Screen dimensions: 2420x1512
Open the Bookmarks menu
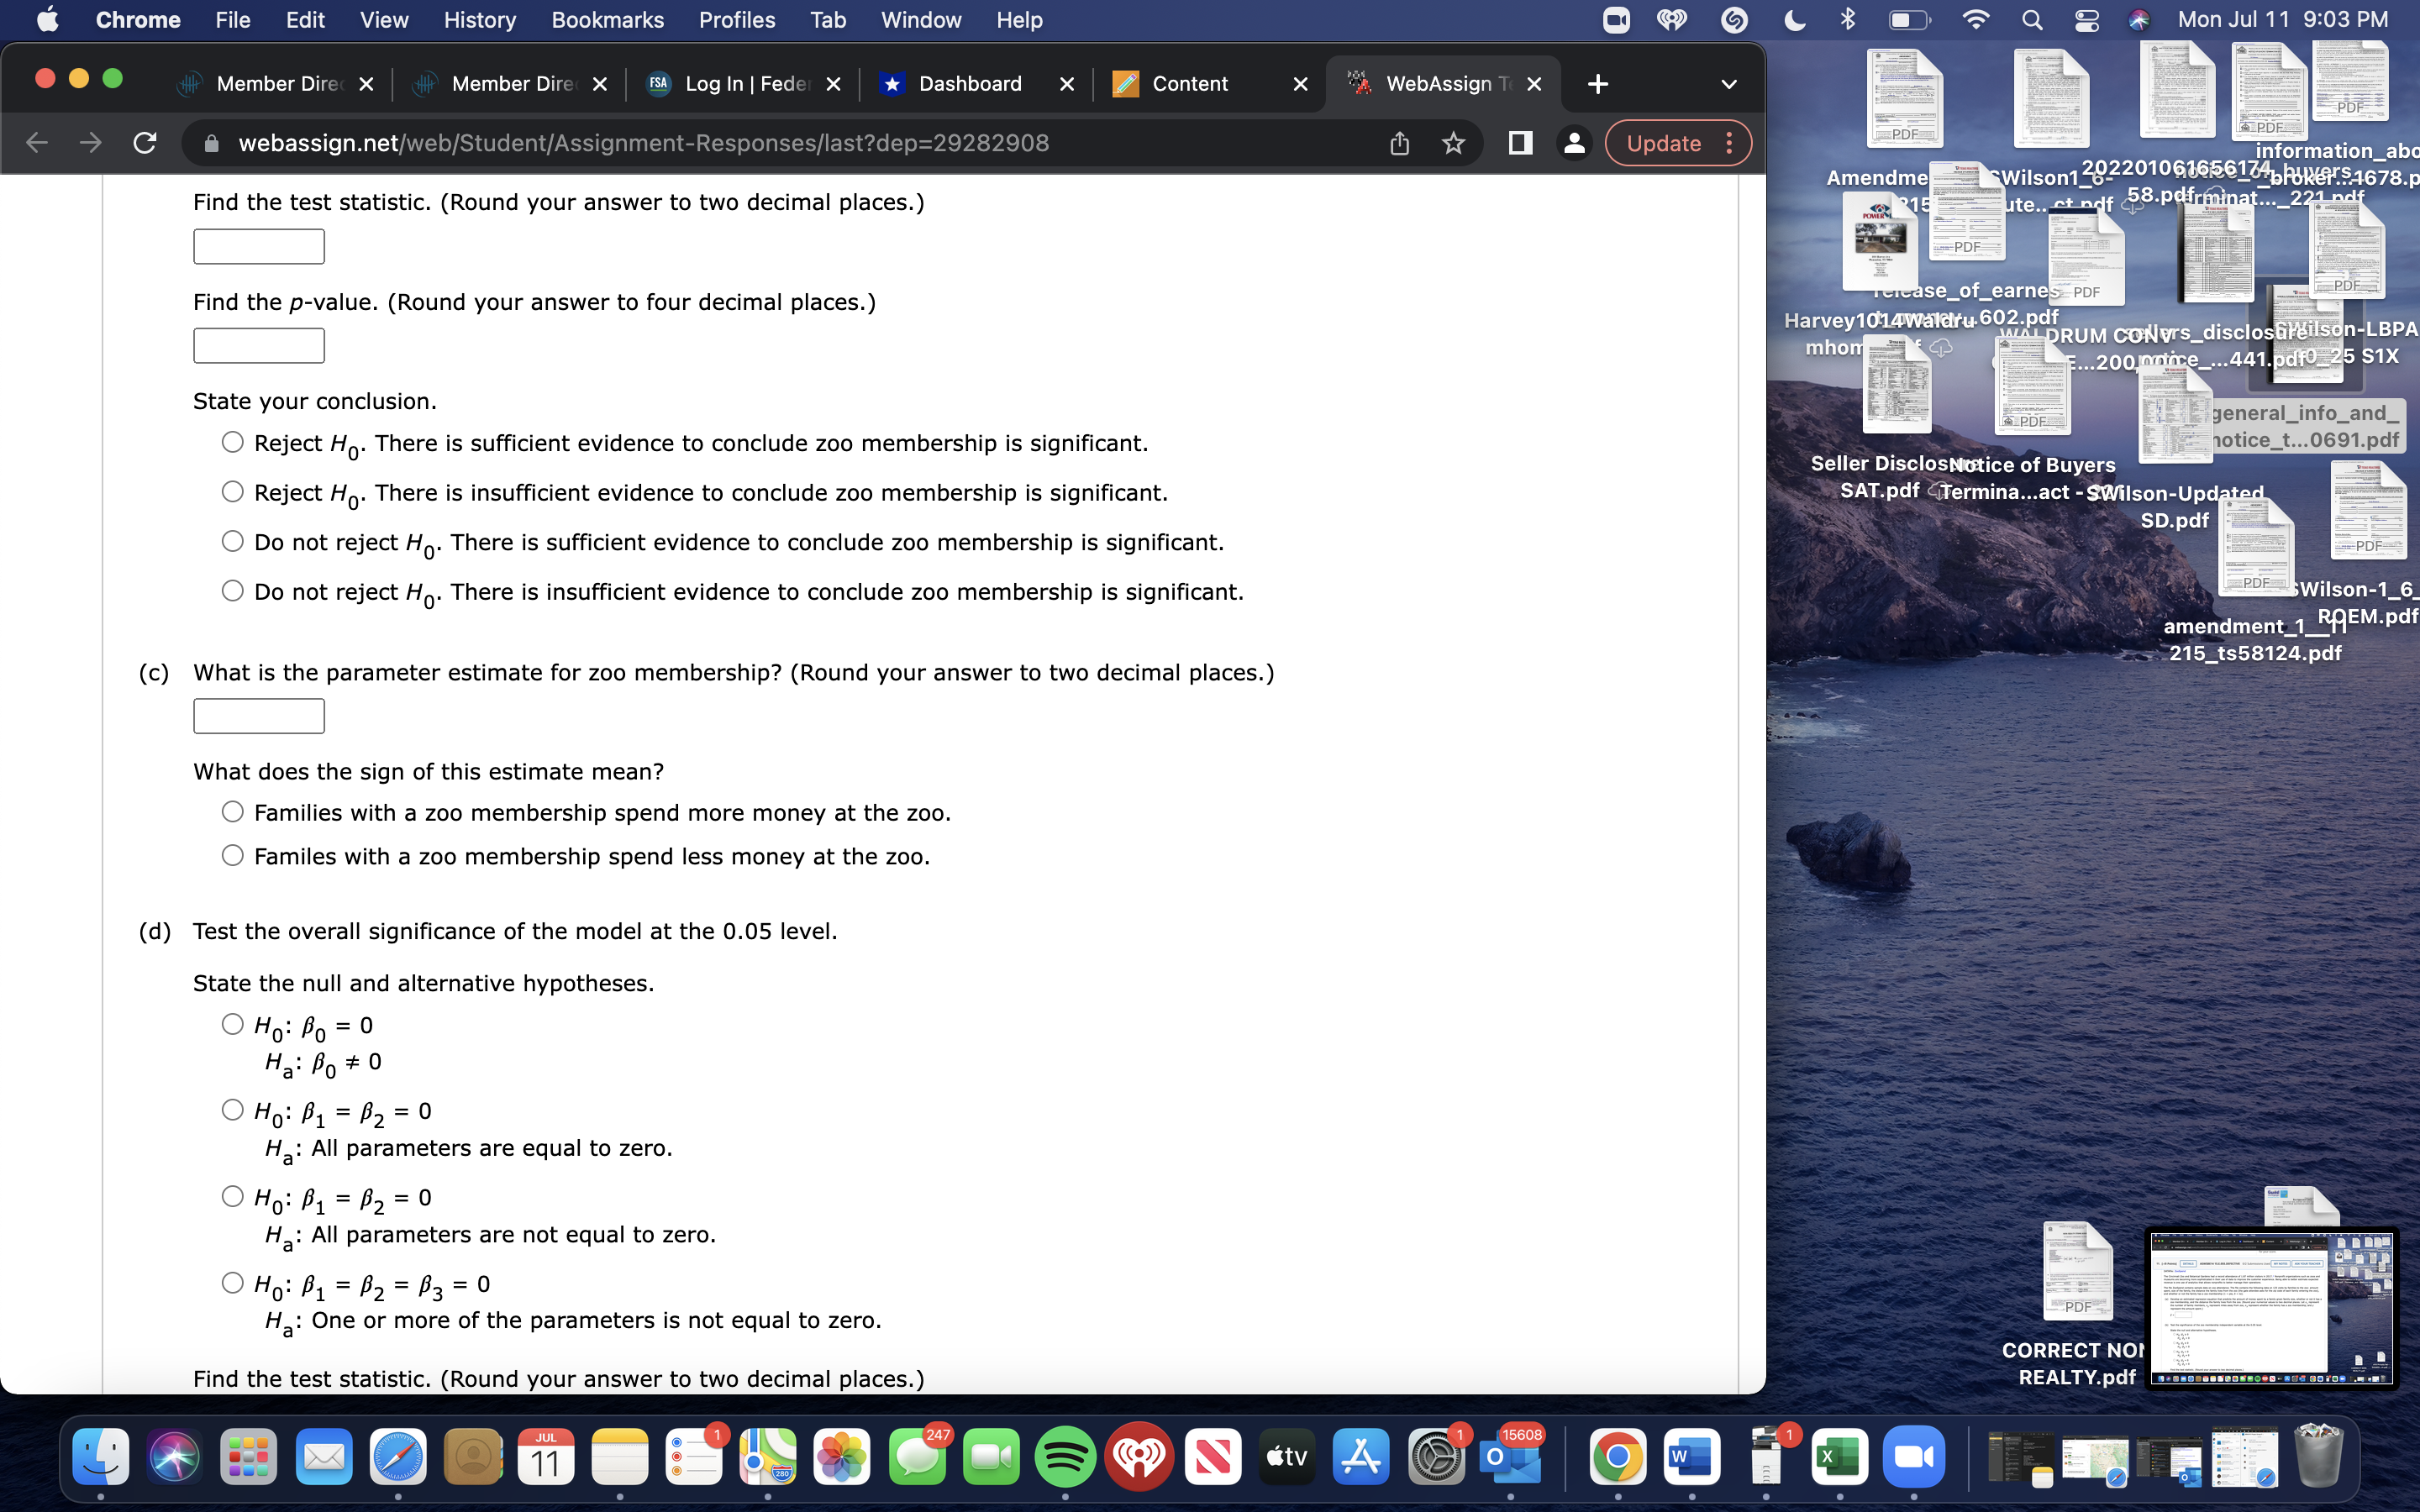(x=607, y=20)
